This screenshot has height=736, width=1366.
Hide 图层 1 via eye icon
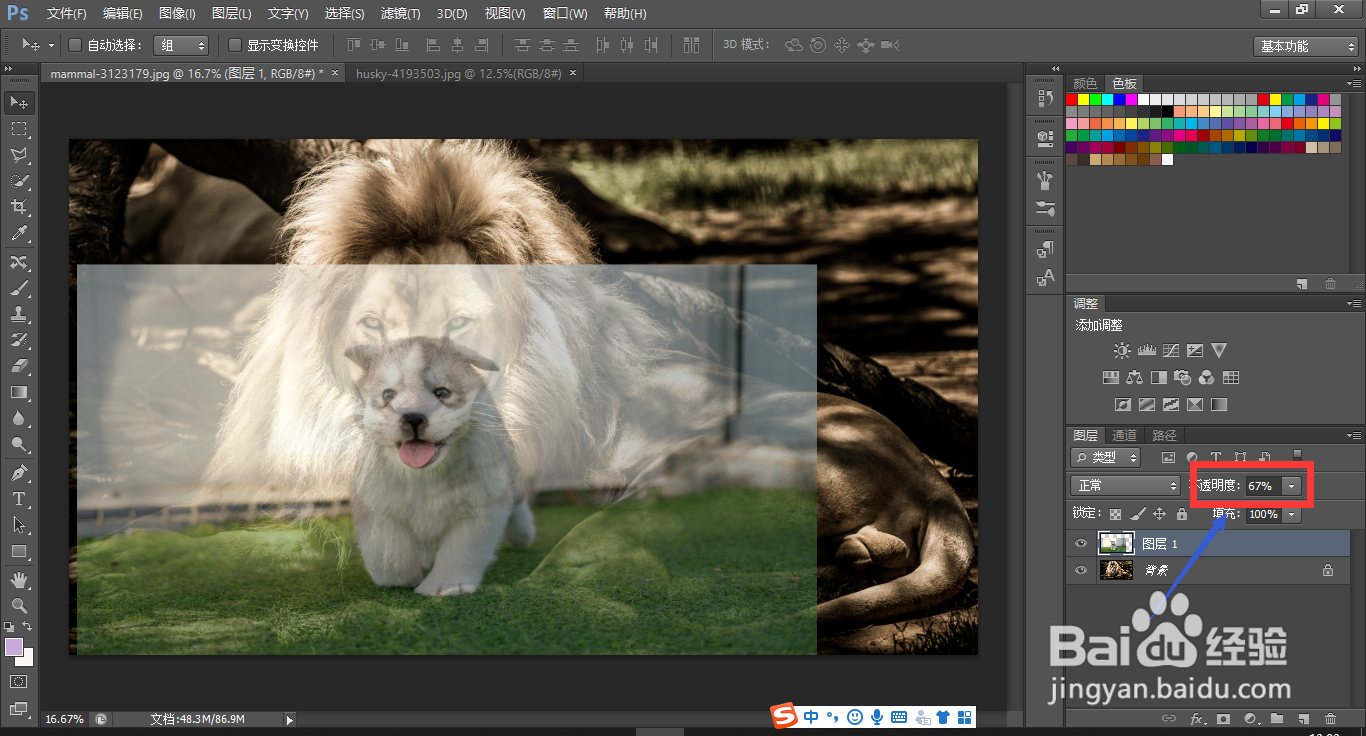[1080, 543]
